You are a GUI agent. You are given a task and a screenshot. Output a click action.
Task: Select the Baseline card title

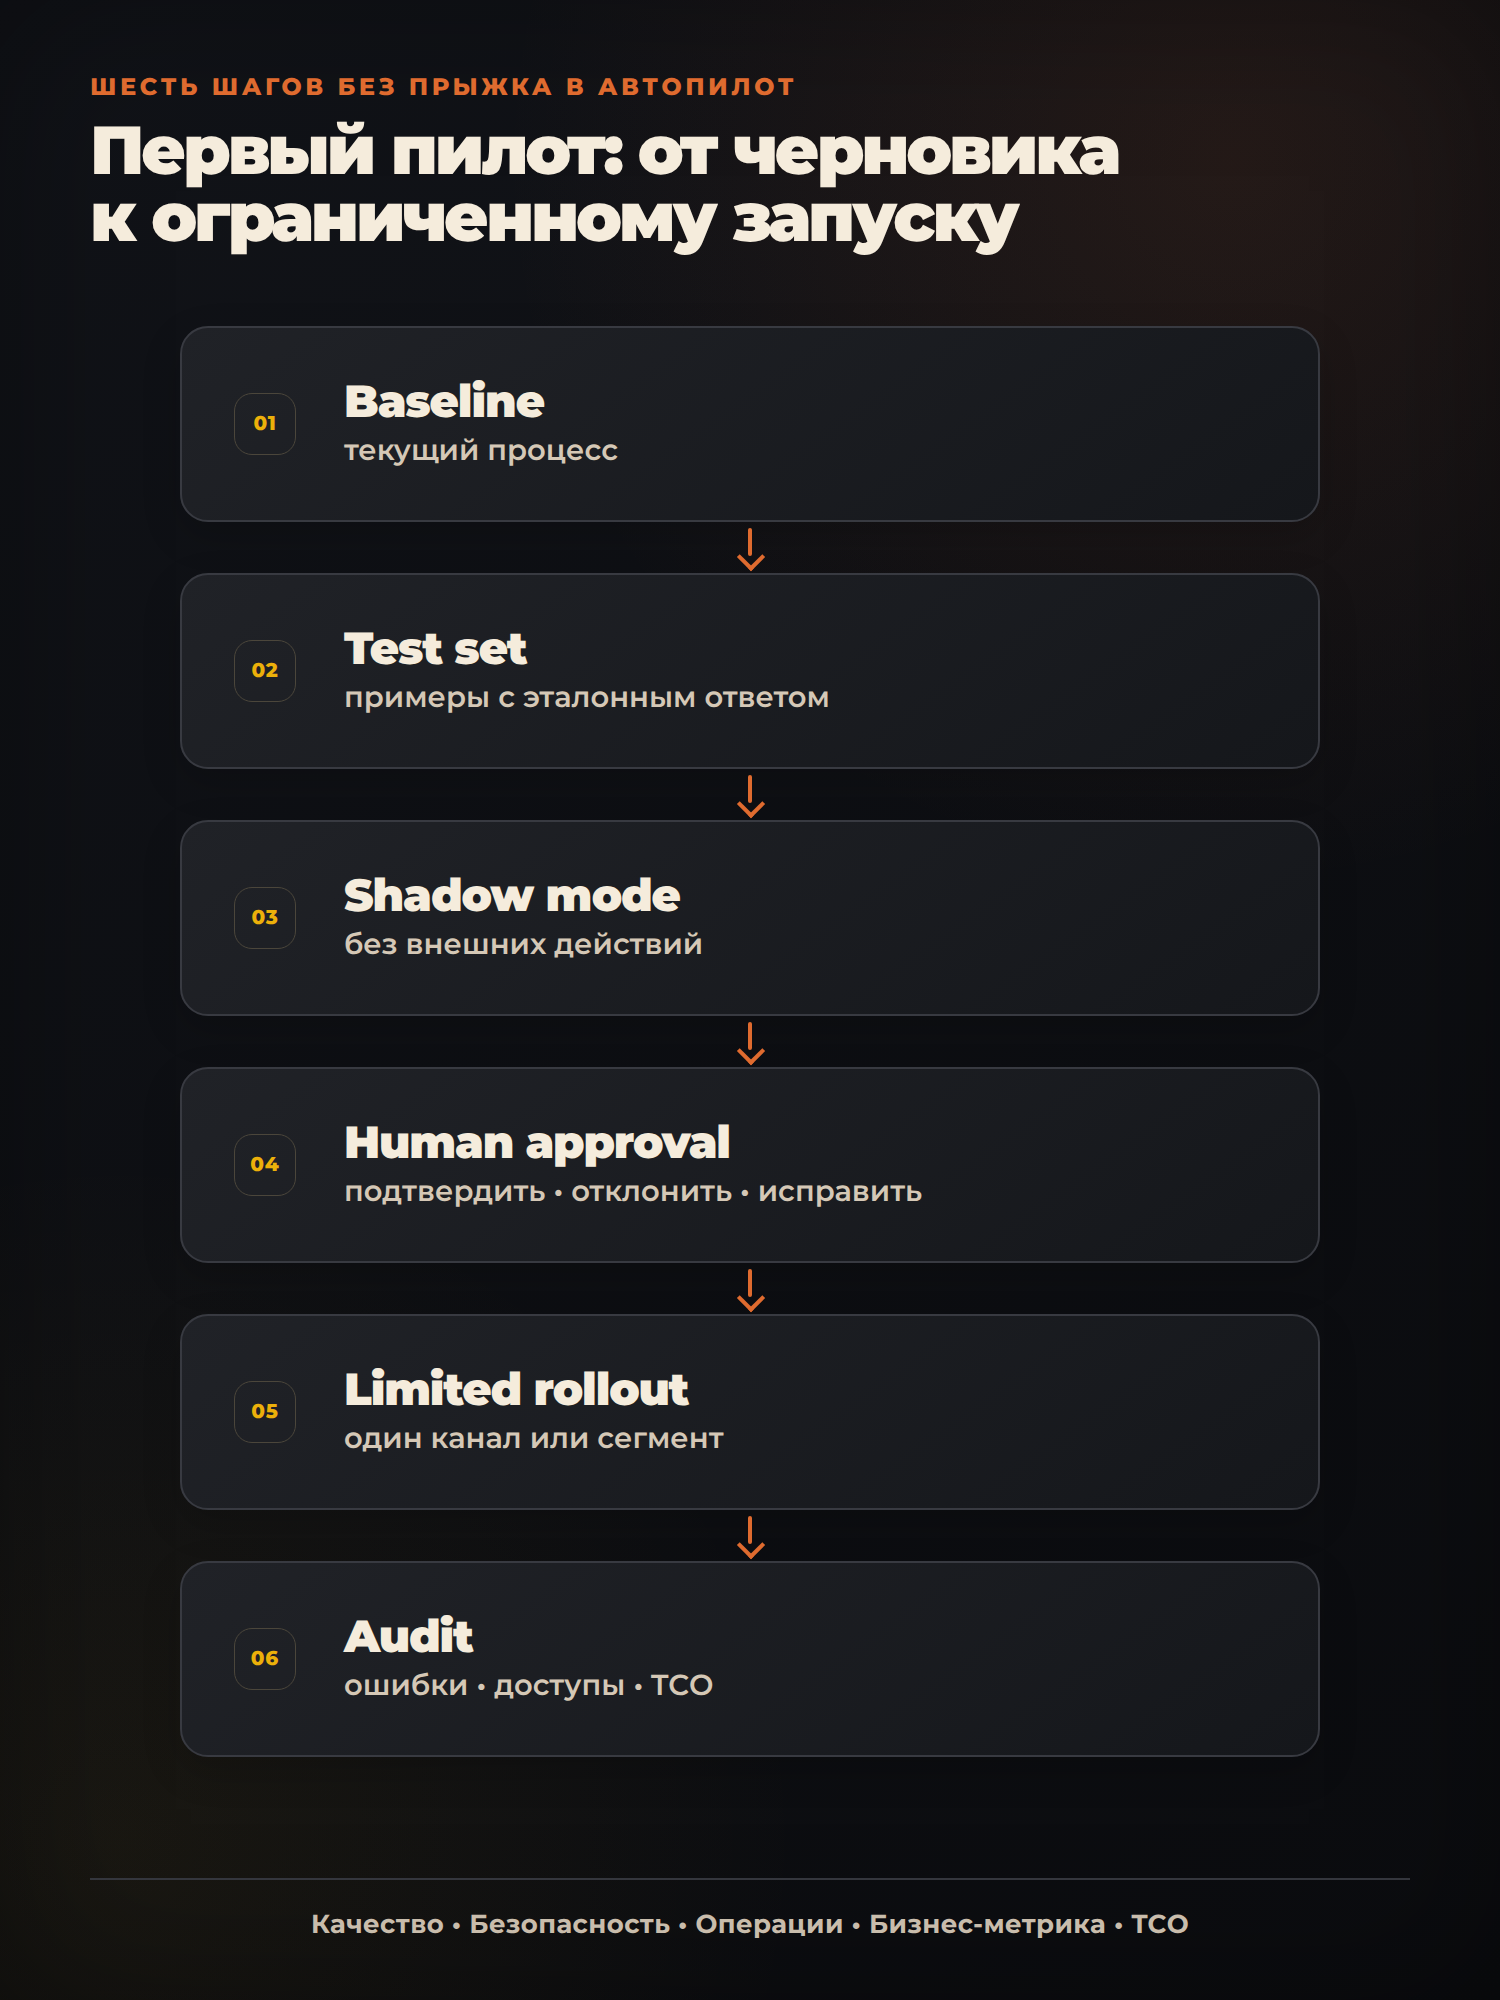[x=444, y=402]
